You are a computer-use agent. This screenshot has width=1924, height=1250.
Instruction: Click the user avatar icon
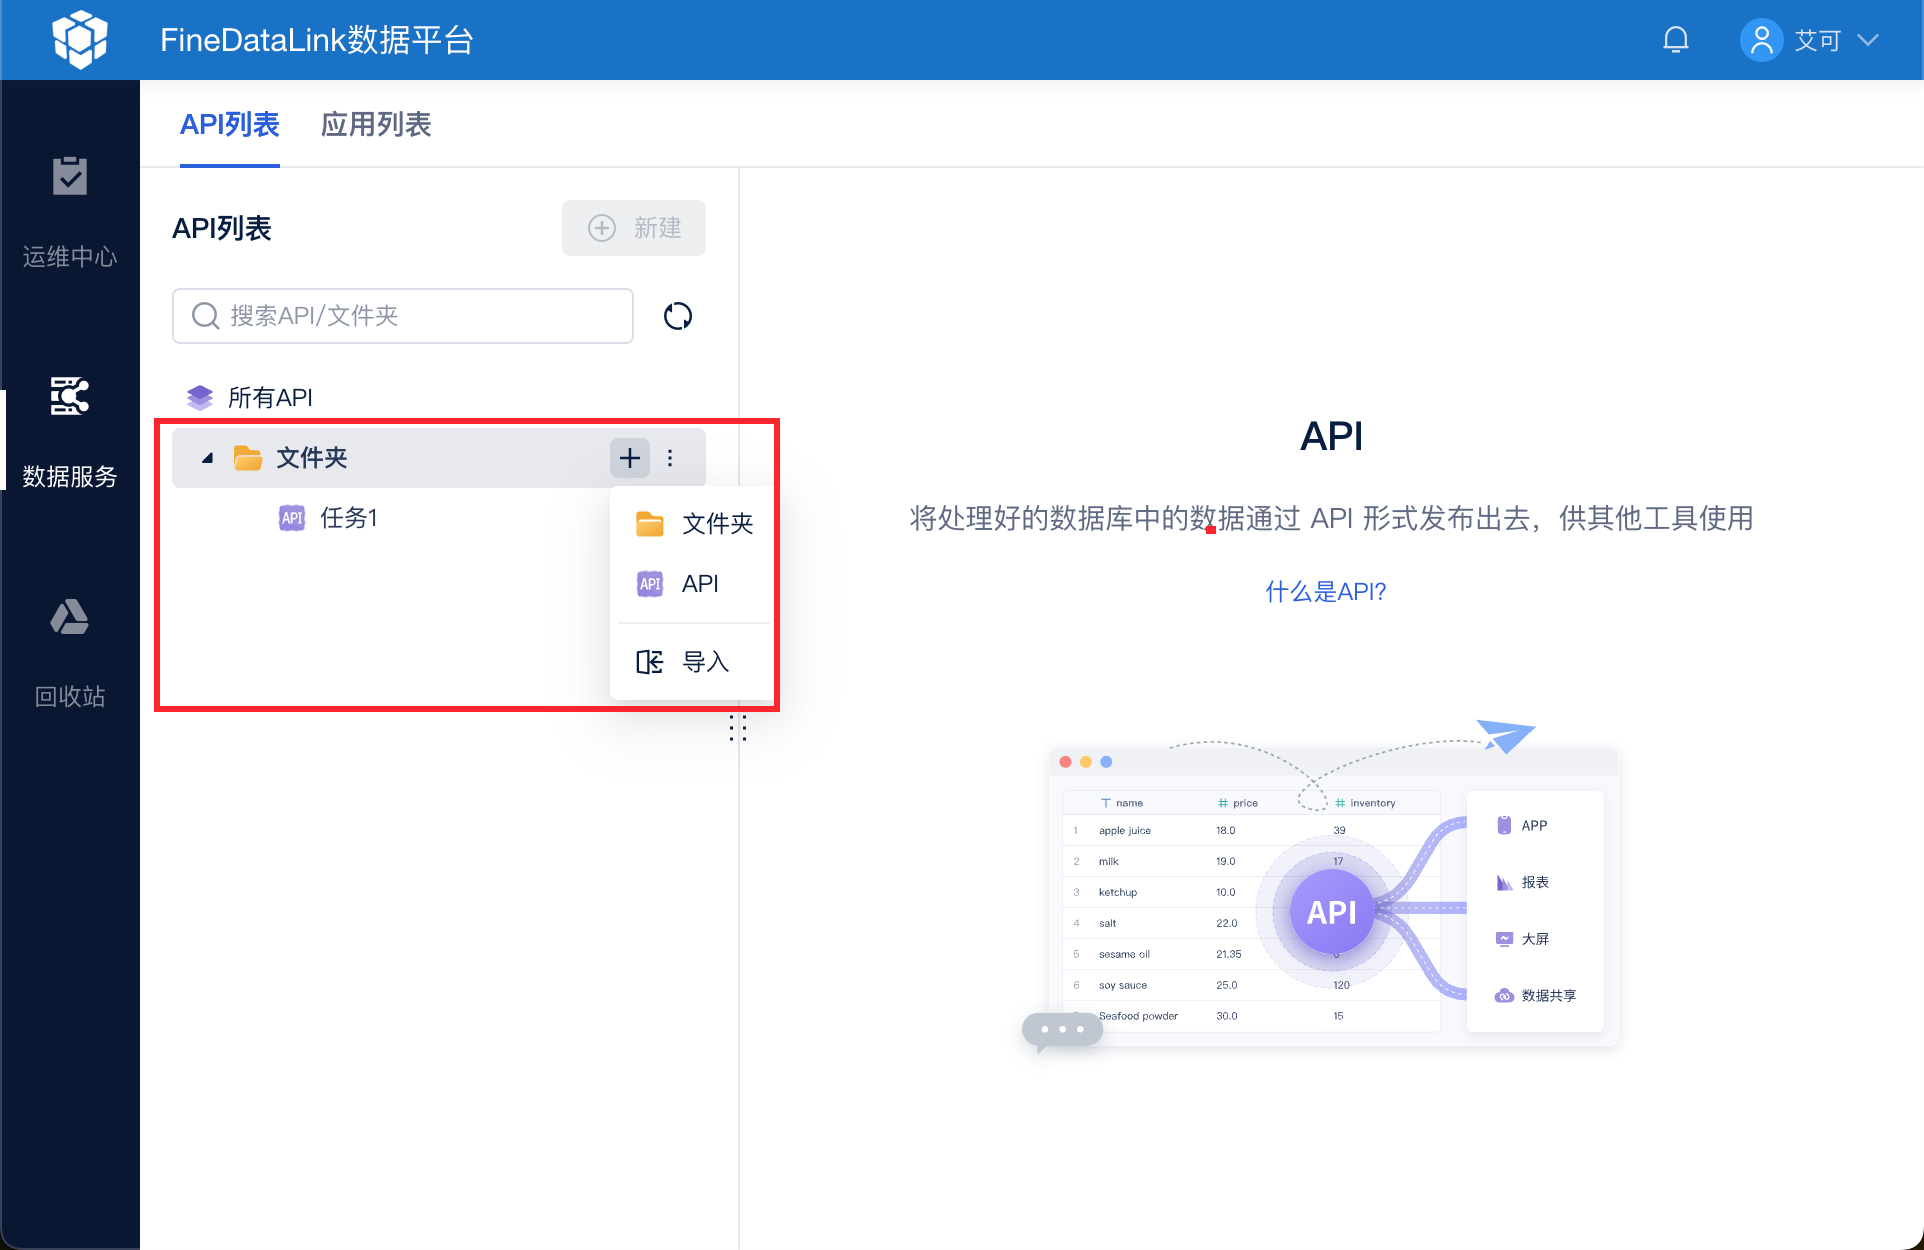click(x=1761, y=40)
